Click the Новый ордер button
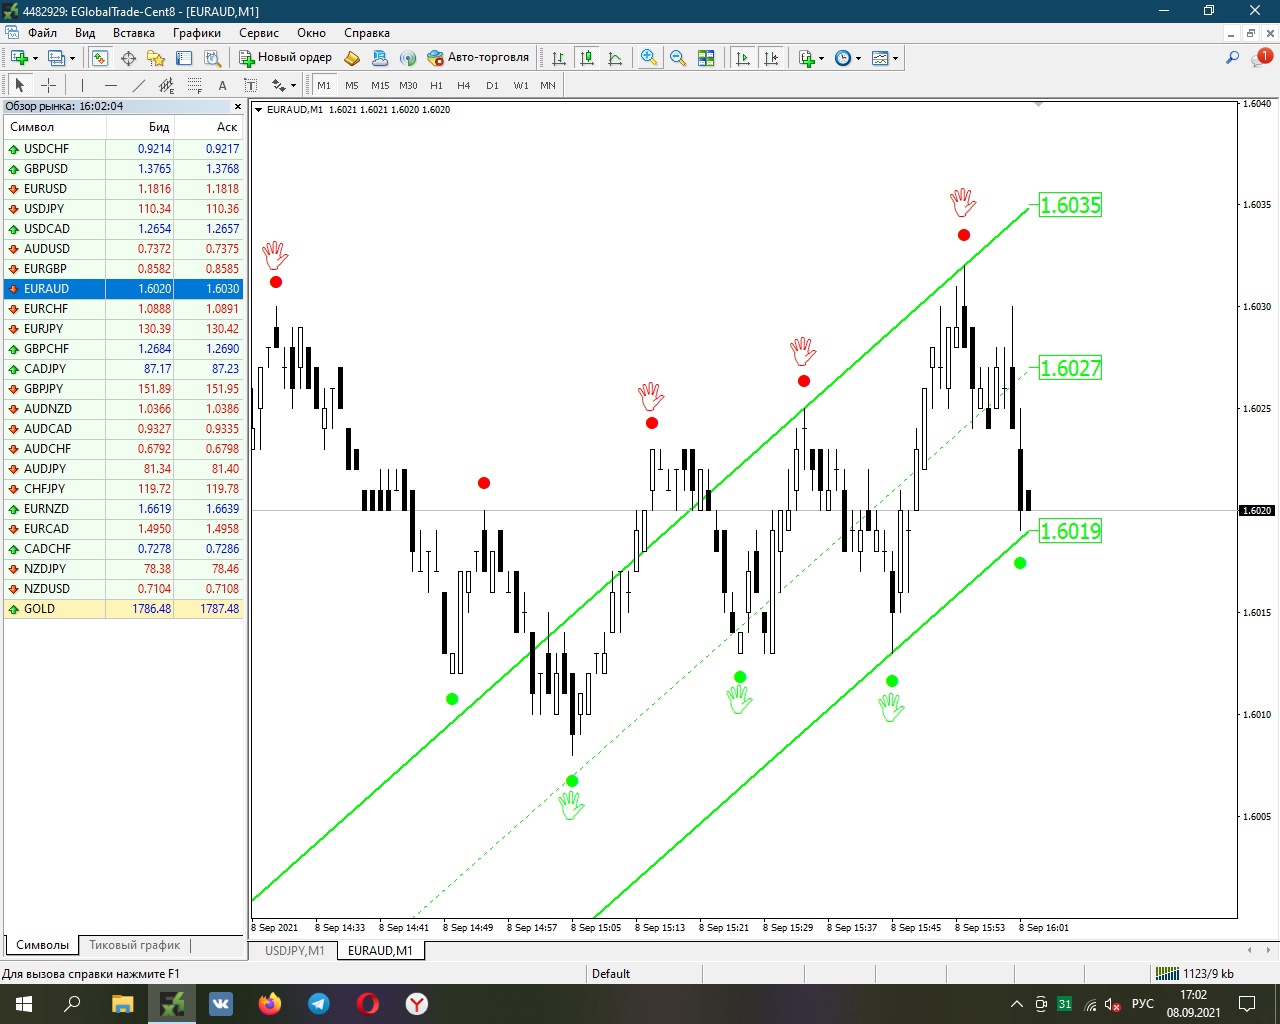Image resolution: width=1280 pixels, height=1024 pixels. 286,58
